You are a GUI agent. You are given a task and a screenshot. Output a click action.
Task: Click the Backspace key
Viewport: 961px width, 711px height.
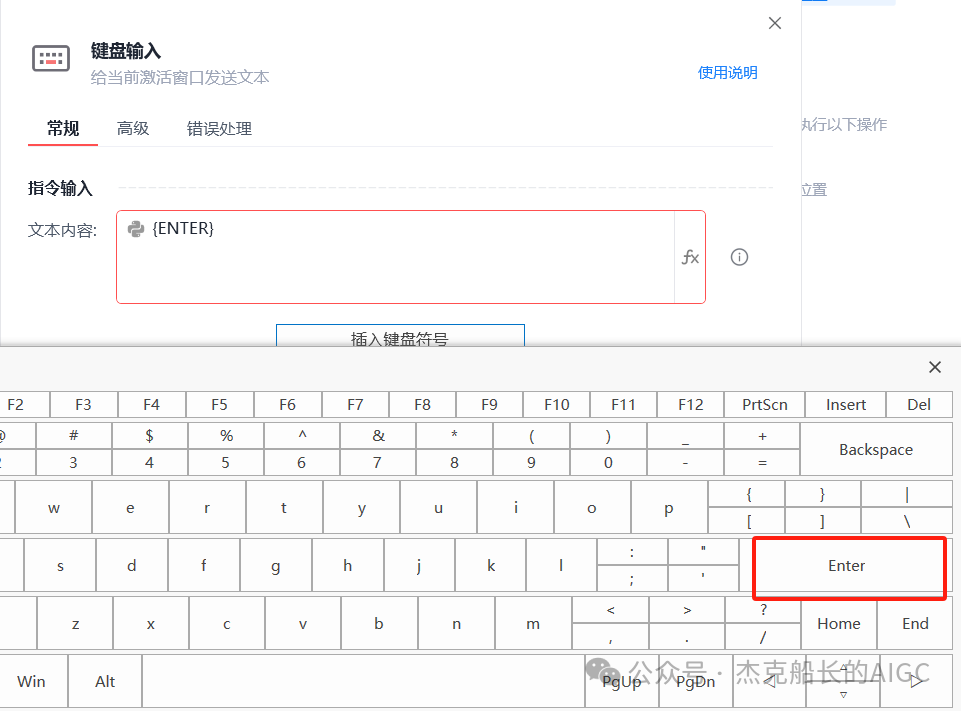(876, 449)
